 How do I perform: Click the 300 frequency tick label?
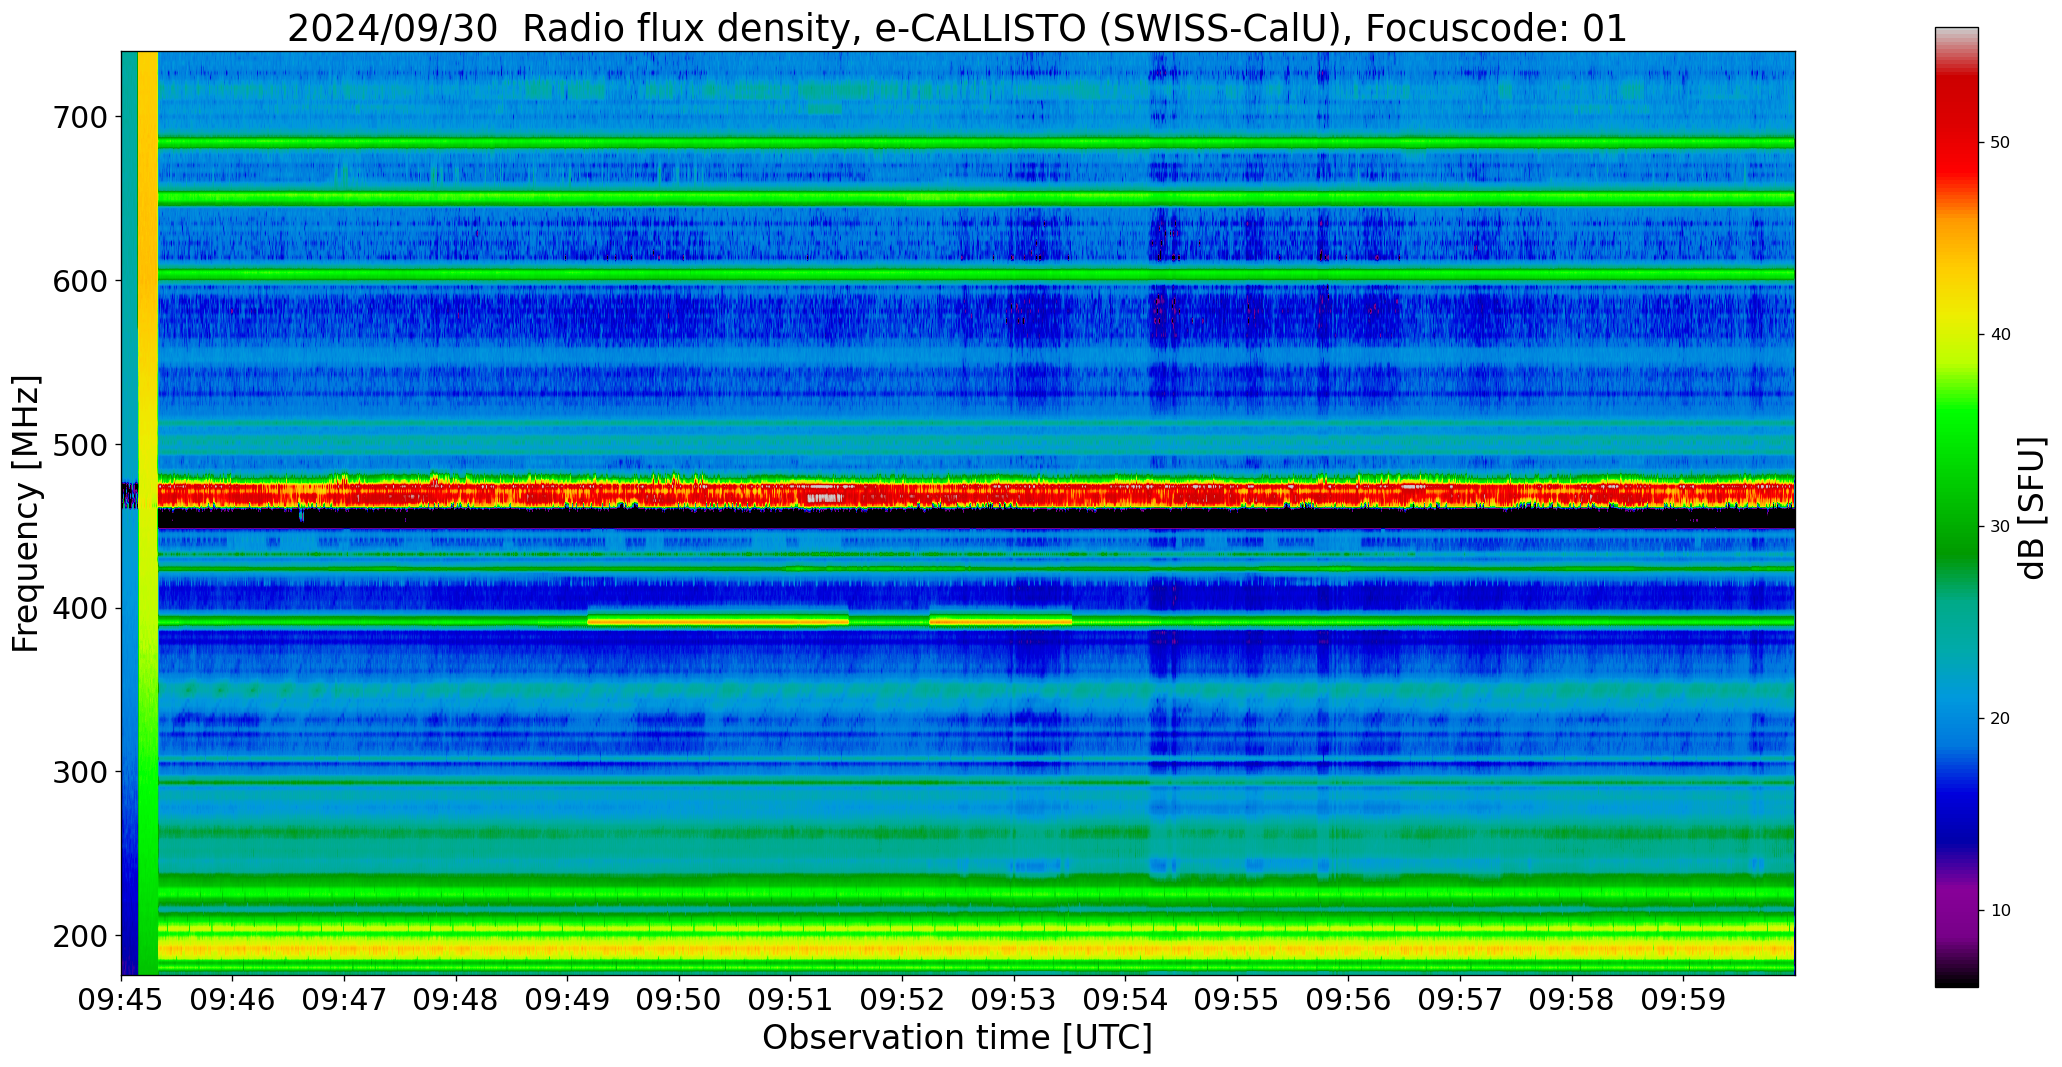79,772
